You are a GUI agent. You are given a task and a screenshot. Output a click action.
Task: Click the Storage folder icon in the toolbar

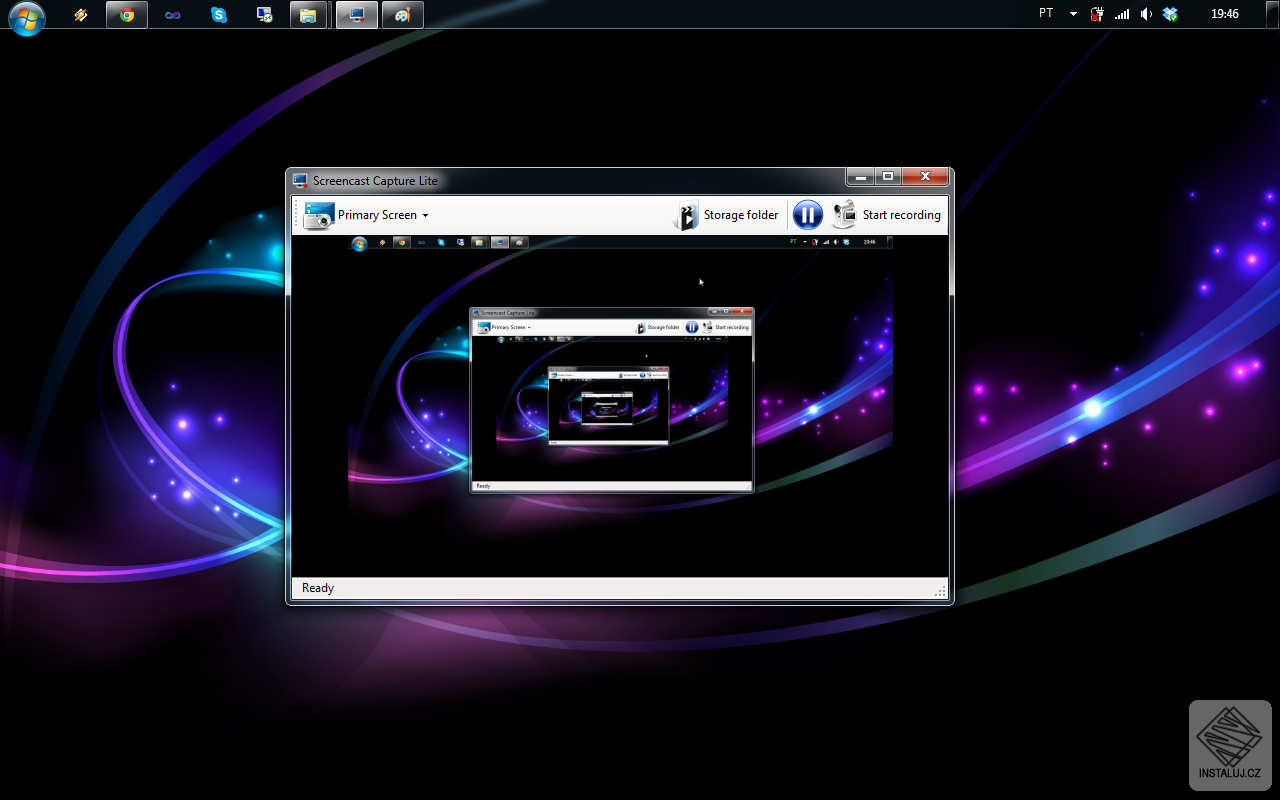686,214
